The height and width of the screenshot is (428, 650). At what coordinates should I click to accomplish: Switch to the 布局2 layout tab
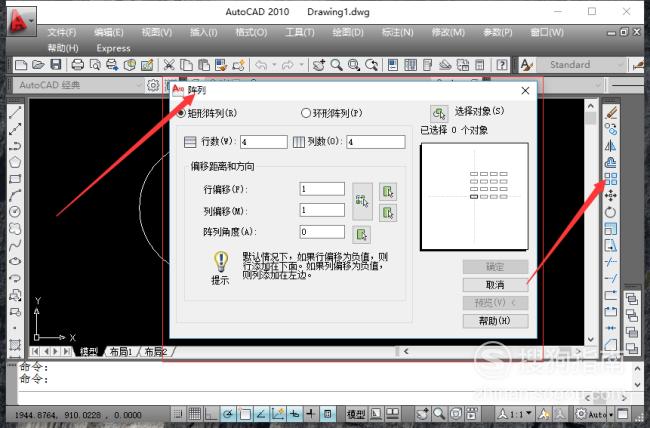pyautogui.click(x=155, y=352)
